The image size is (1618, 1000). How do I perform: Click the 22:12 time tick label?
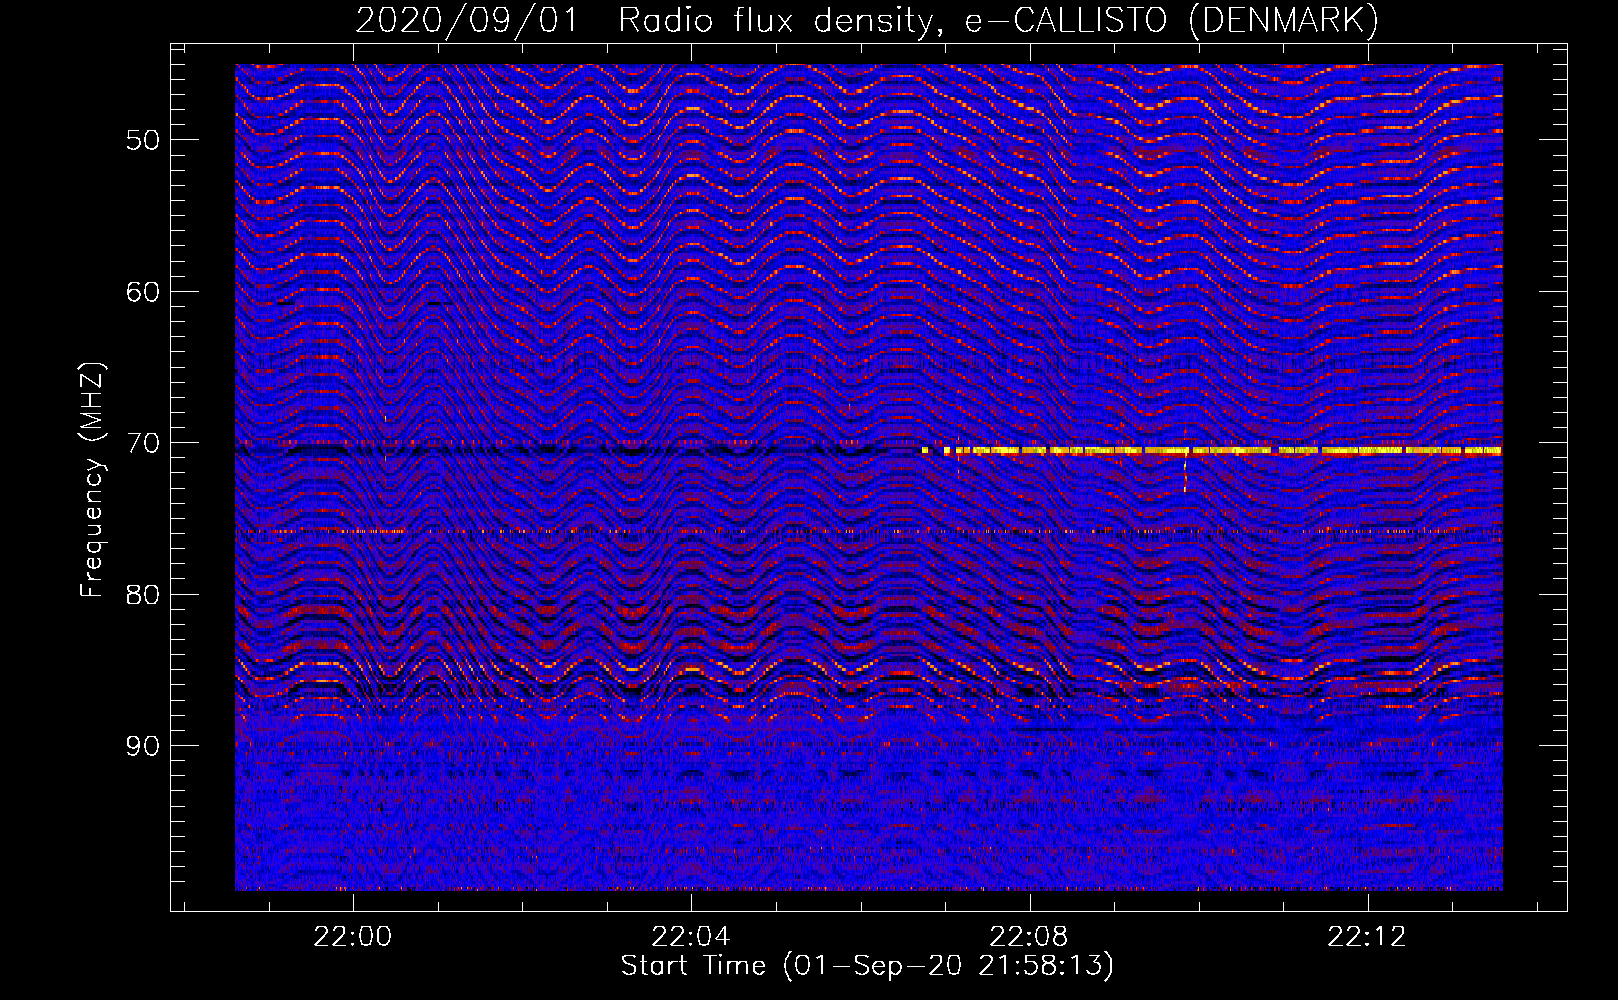click(x=1367, y=937)
